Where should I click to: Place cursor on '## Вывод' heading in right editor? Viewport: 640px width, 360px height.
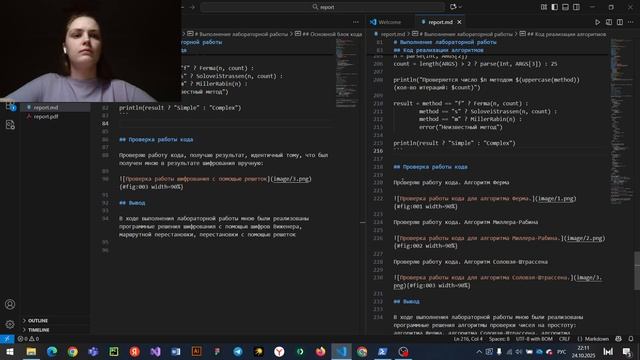(406, 301)
